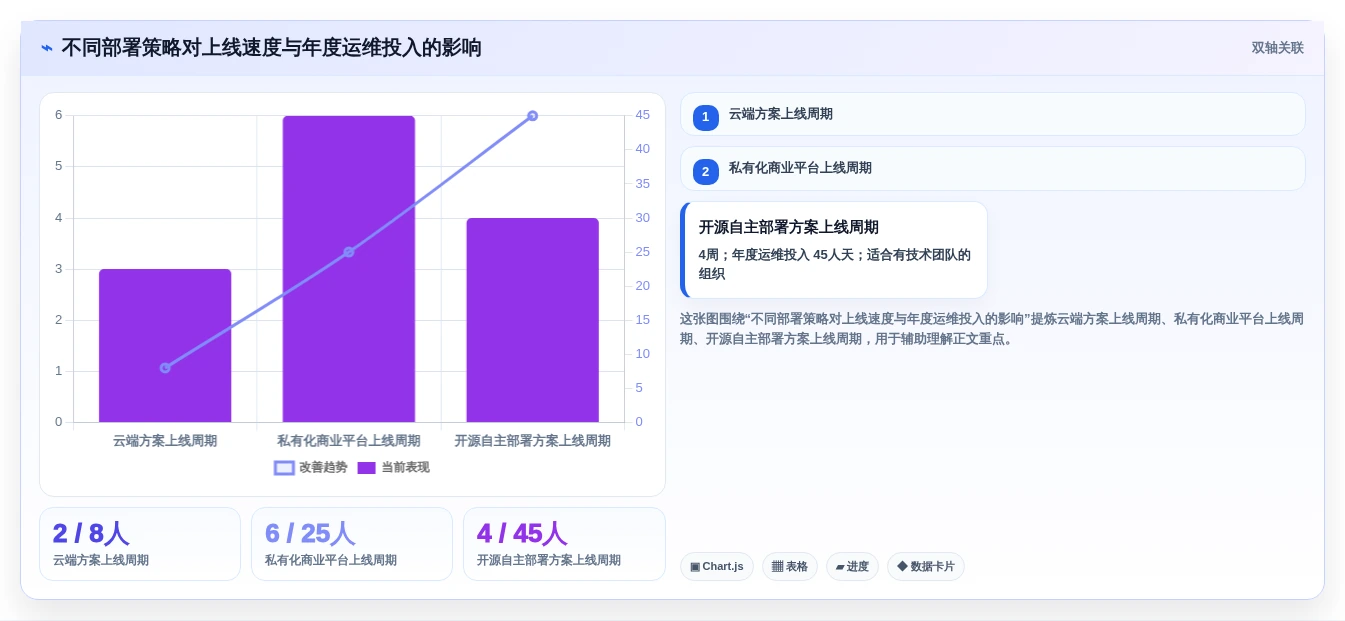Click the 私有化商业平台上线周期 x-axis label
1345x621 pixels.
tap(349, 441)
